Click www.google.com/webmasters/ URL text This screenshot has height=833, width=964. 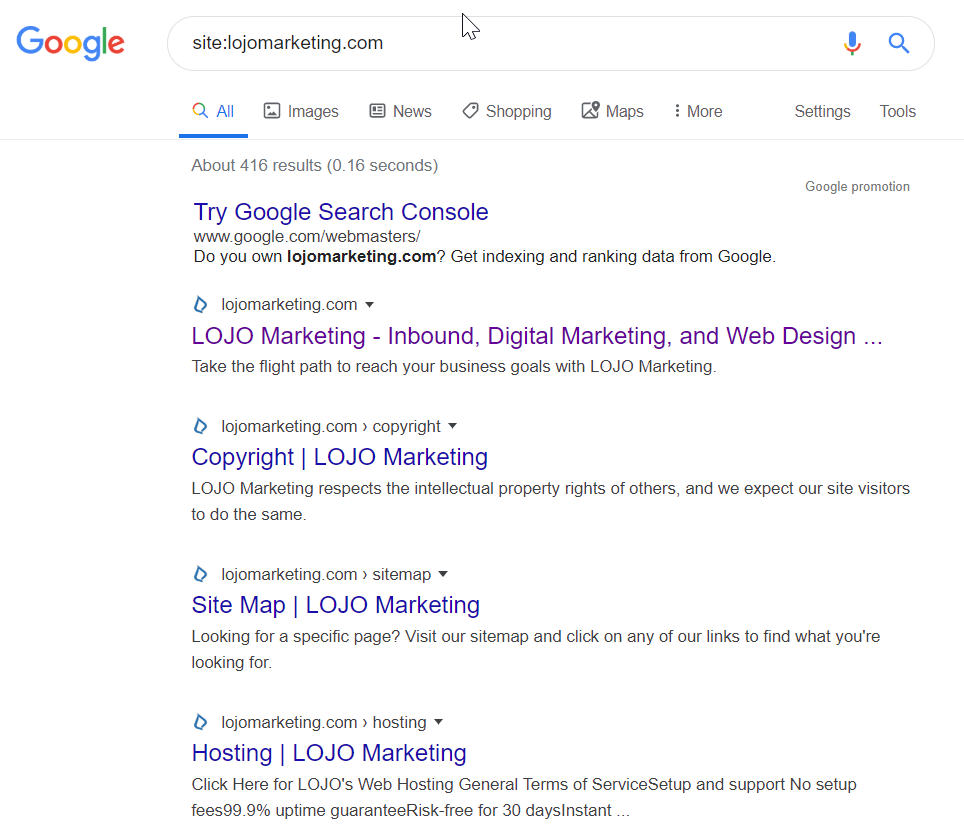coord(307,237)
